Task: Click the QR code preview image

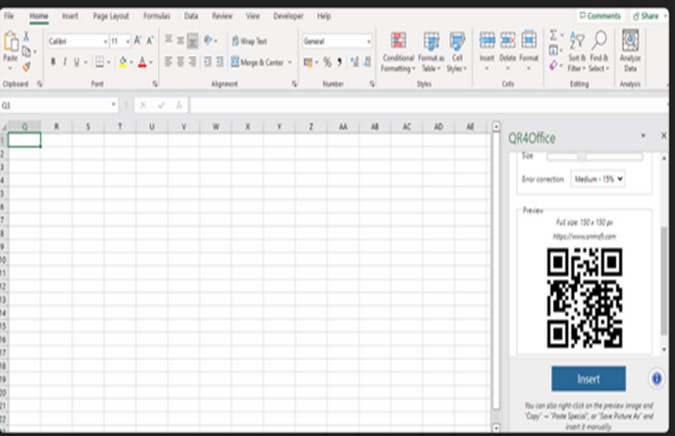Action: [x=585, y=297]
